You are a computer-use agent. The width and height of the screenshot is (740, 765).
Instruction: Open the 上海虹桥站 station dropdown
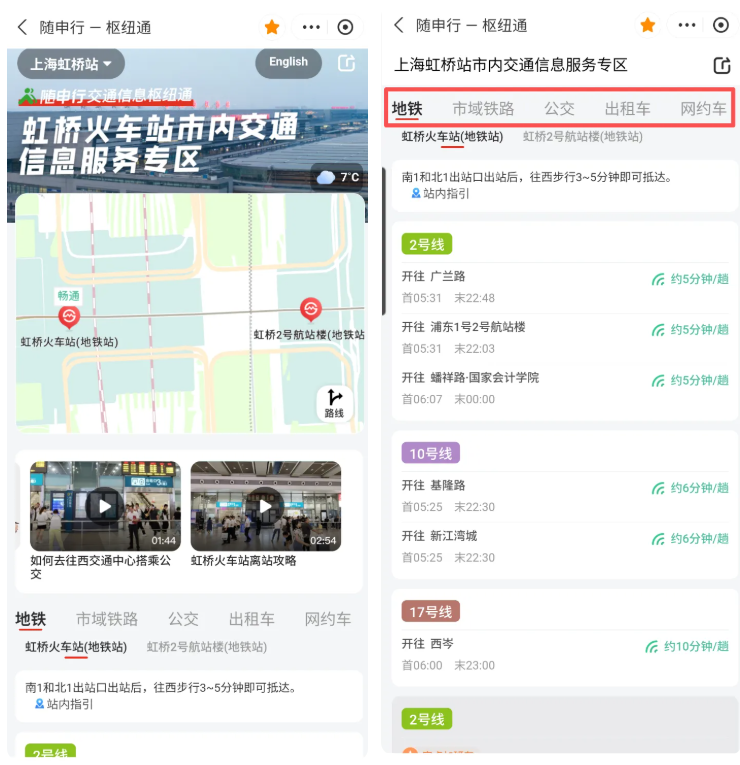[x=70, y=64]
